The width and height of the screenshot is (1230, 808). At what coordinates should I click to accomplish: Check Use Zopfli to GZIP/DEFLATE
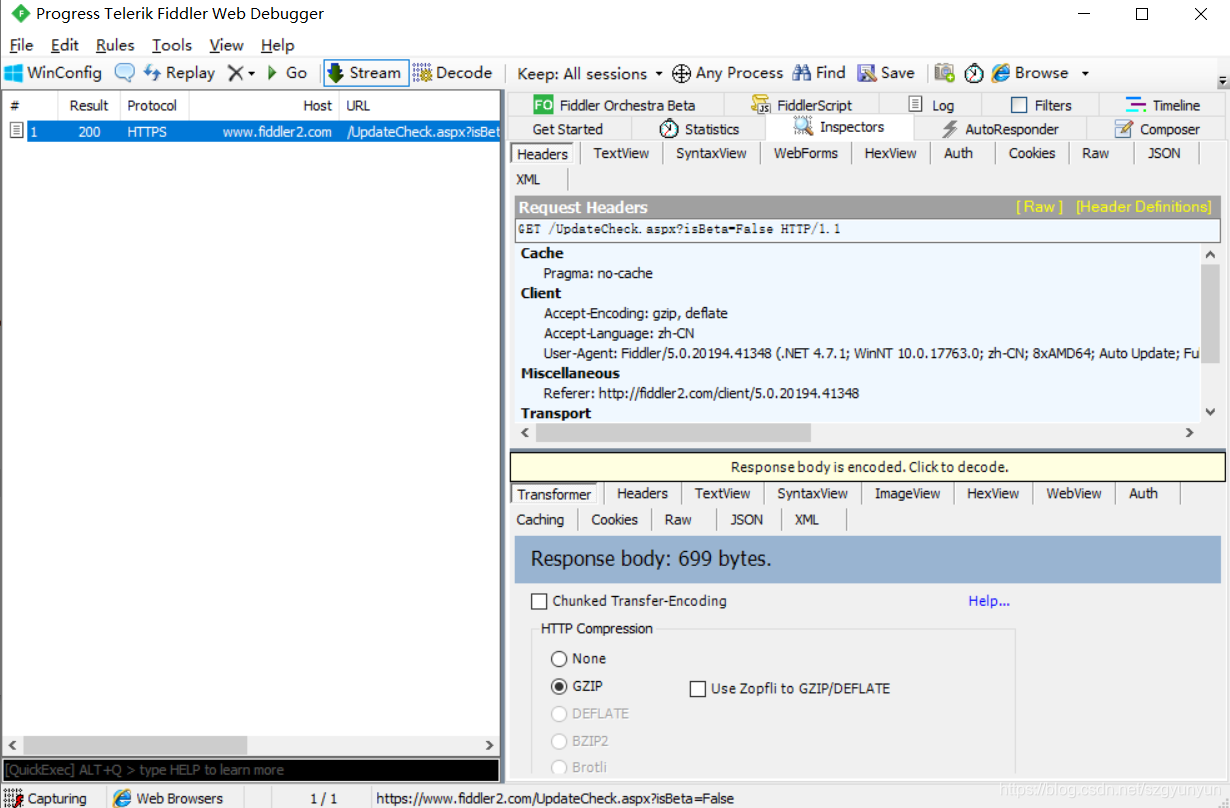pyautogui.click(x=698, y=688)
